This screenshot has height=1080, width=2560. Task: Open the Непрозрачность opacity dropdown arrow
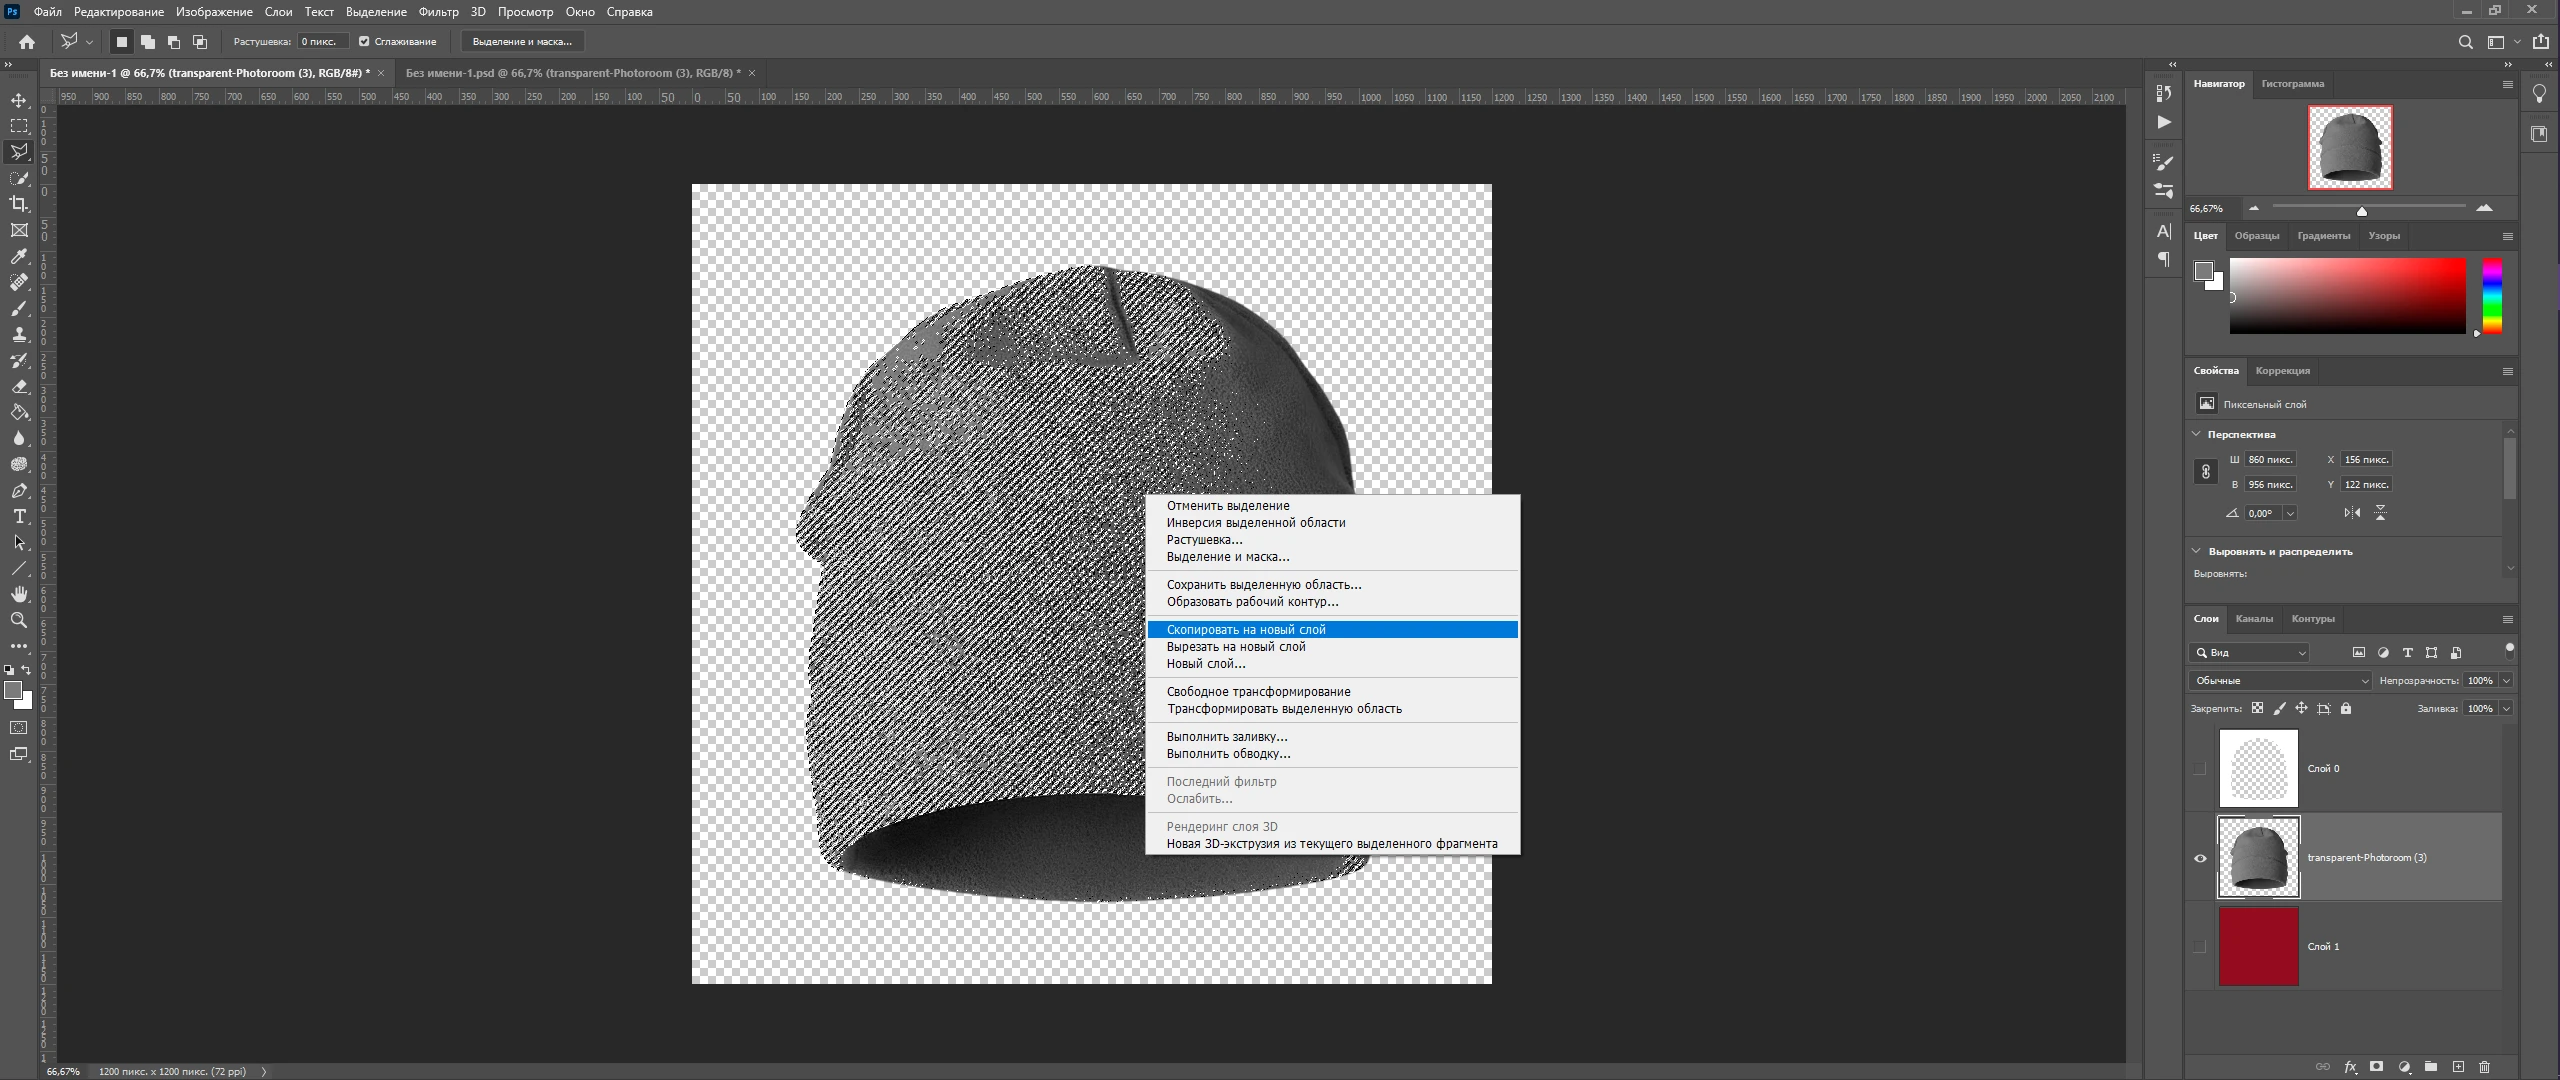(2506, 681)
